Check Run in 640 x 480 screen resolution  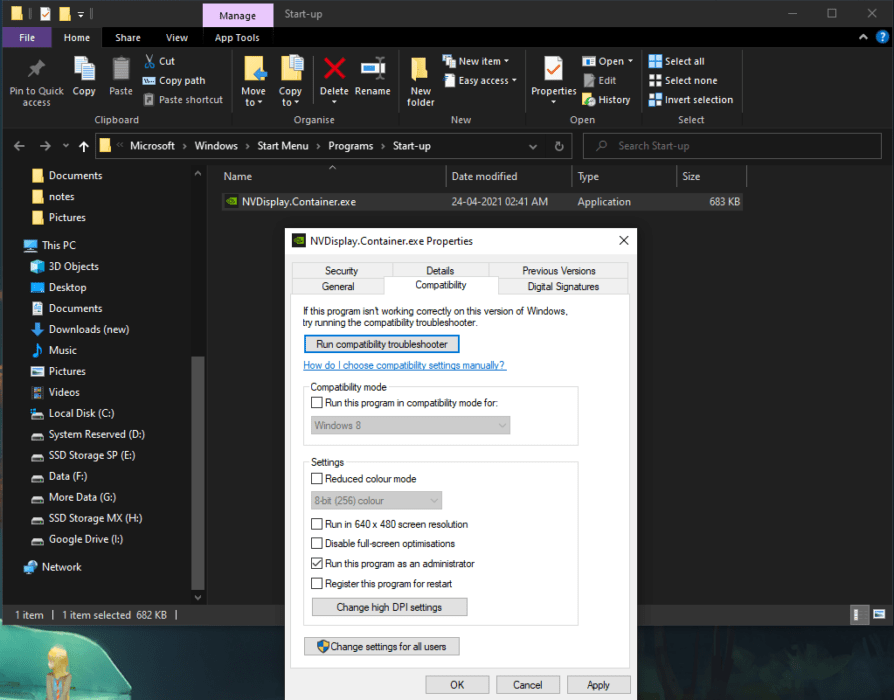click(x=318, y=523)
